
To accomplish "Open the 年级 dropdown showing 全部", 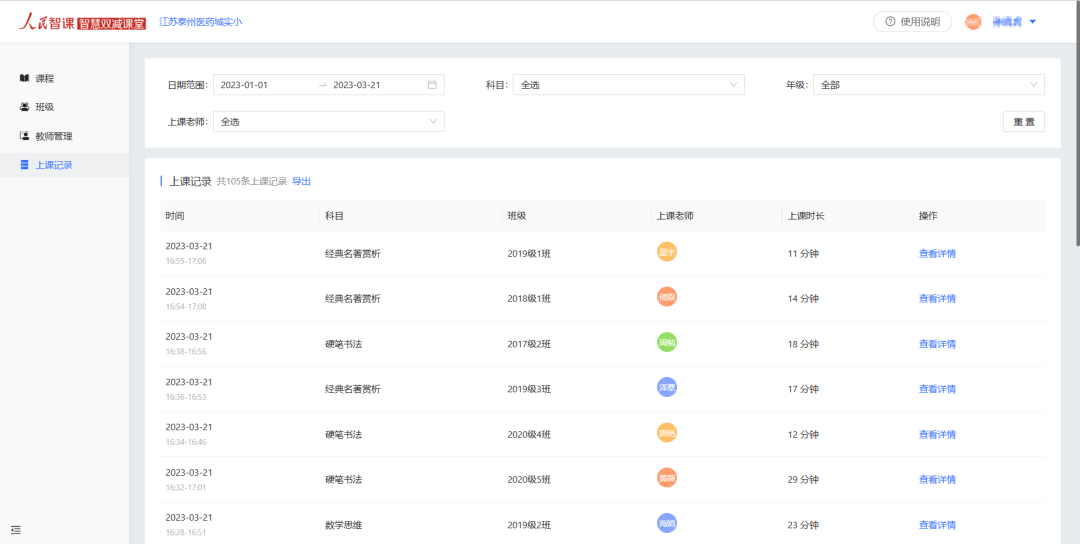I will [928, 85].
